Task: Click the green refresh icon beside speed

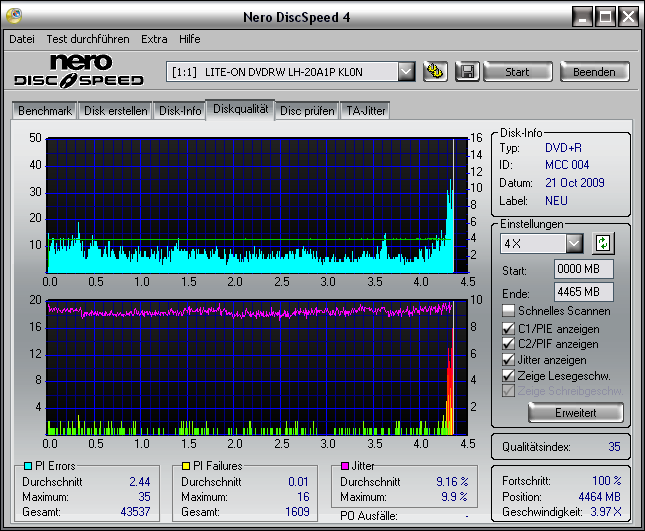Action: pyautogui.click(x=602, y=243)
